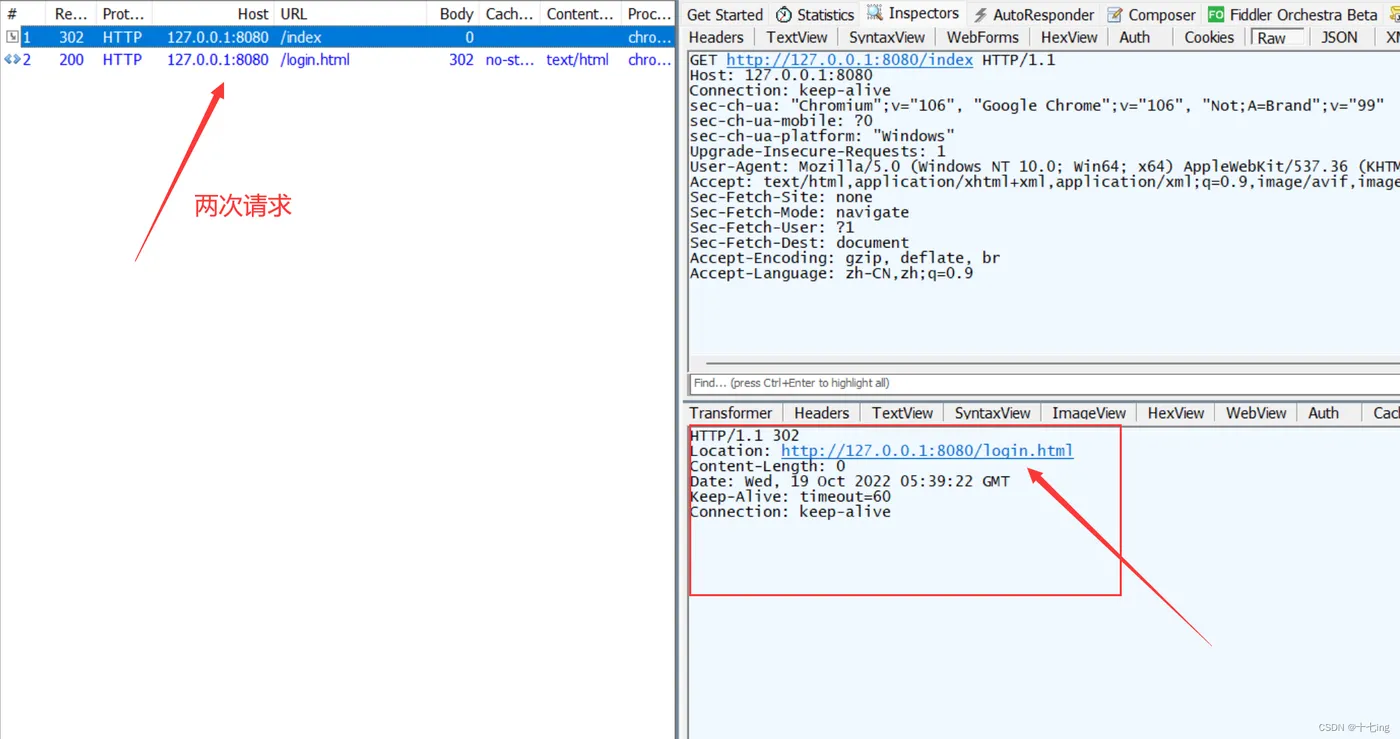Open the request Auth inspector tab
The image size is (1400, 739).
(1134, 37)
